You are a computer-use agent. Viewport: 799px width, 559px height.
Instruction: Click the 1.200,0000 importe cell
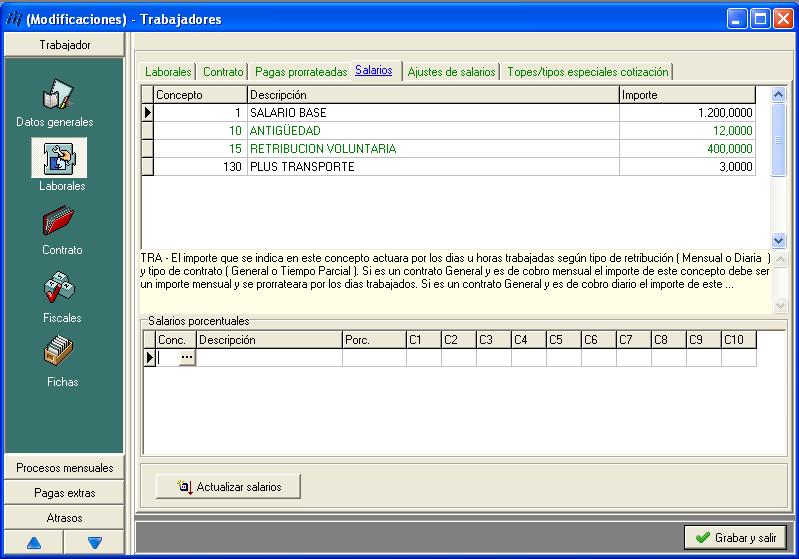coord(687,113)
